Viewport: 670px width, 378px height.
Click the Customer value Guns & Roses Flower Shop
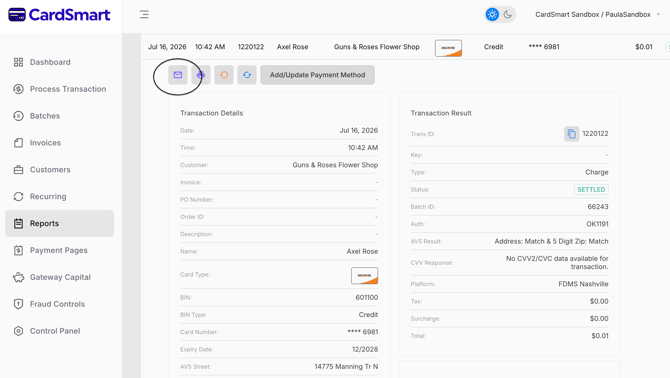tap(335, 165)
